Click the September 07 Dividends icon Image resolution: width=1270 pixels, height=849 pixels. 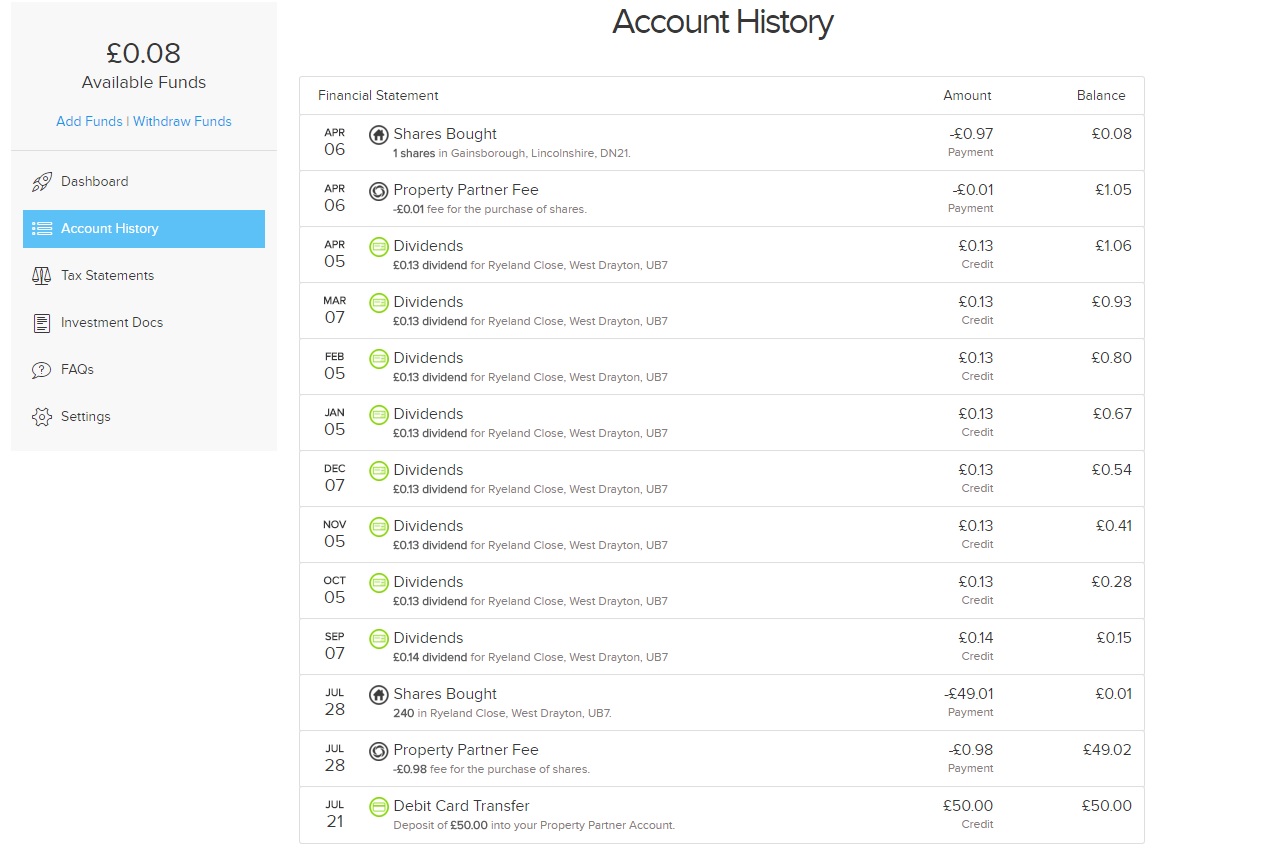tap(379, 638)
